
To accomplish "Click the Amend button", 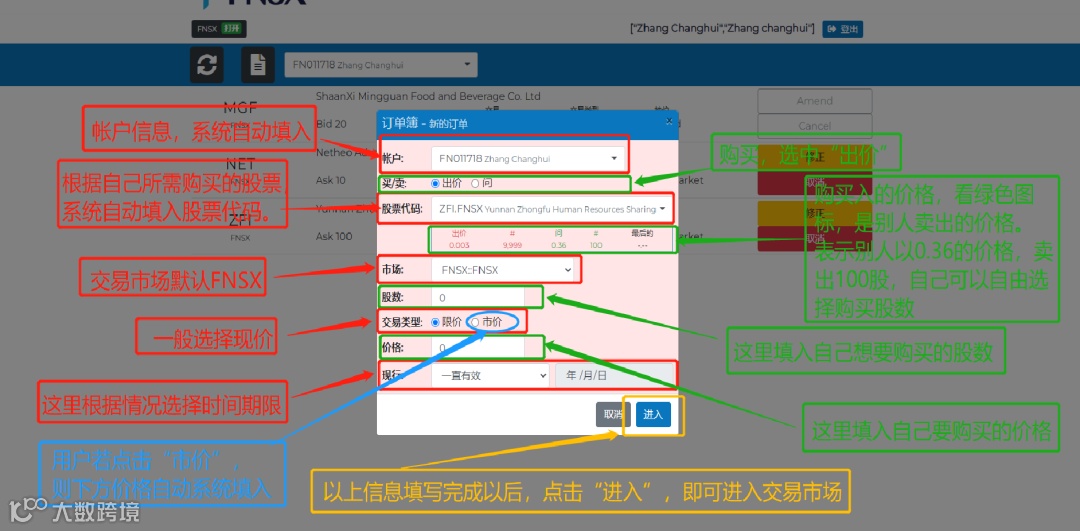I will 815,101.
